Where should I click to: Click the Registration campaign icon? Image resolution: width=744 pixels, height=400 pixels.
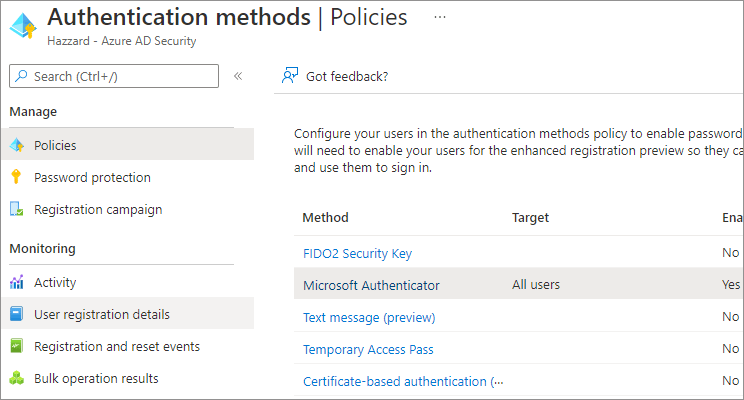(16, 210)
